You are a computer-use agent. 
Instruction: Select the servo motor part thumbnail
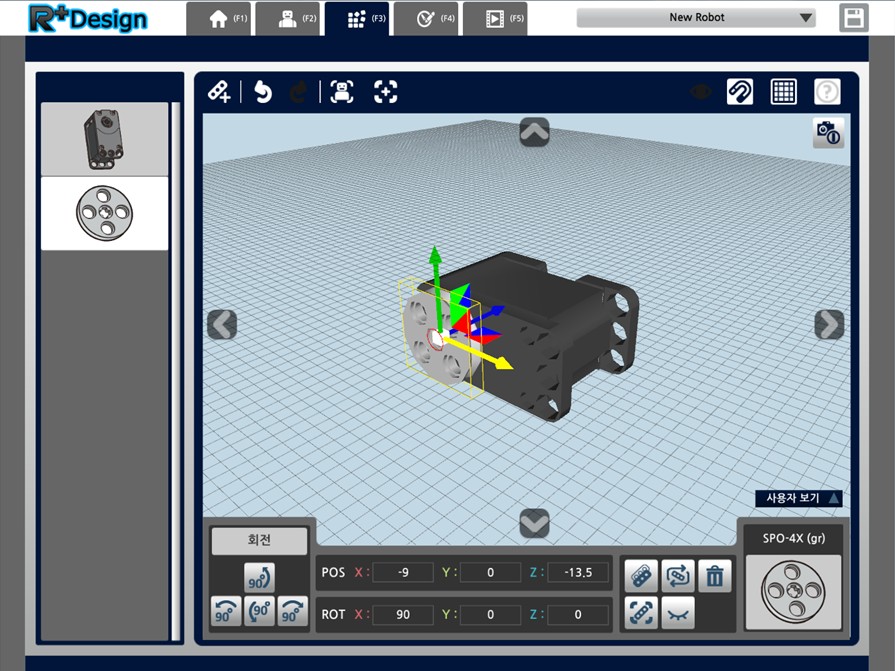click(104, 139)
